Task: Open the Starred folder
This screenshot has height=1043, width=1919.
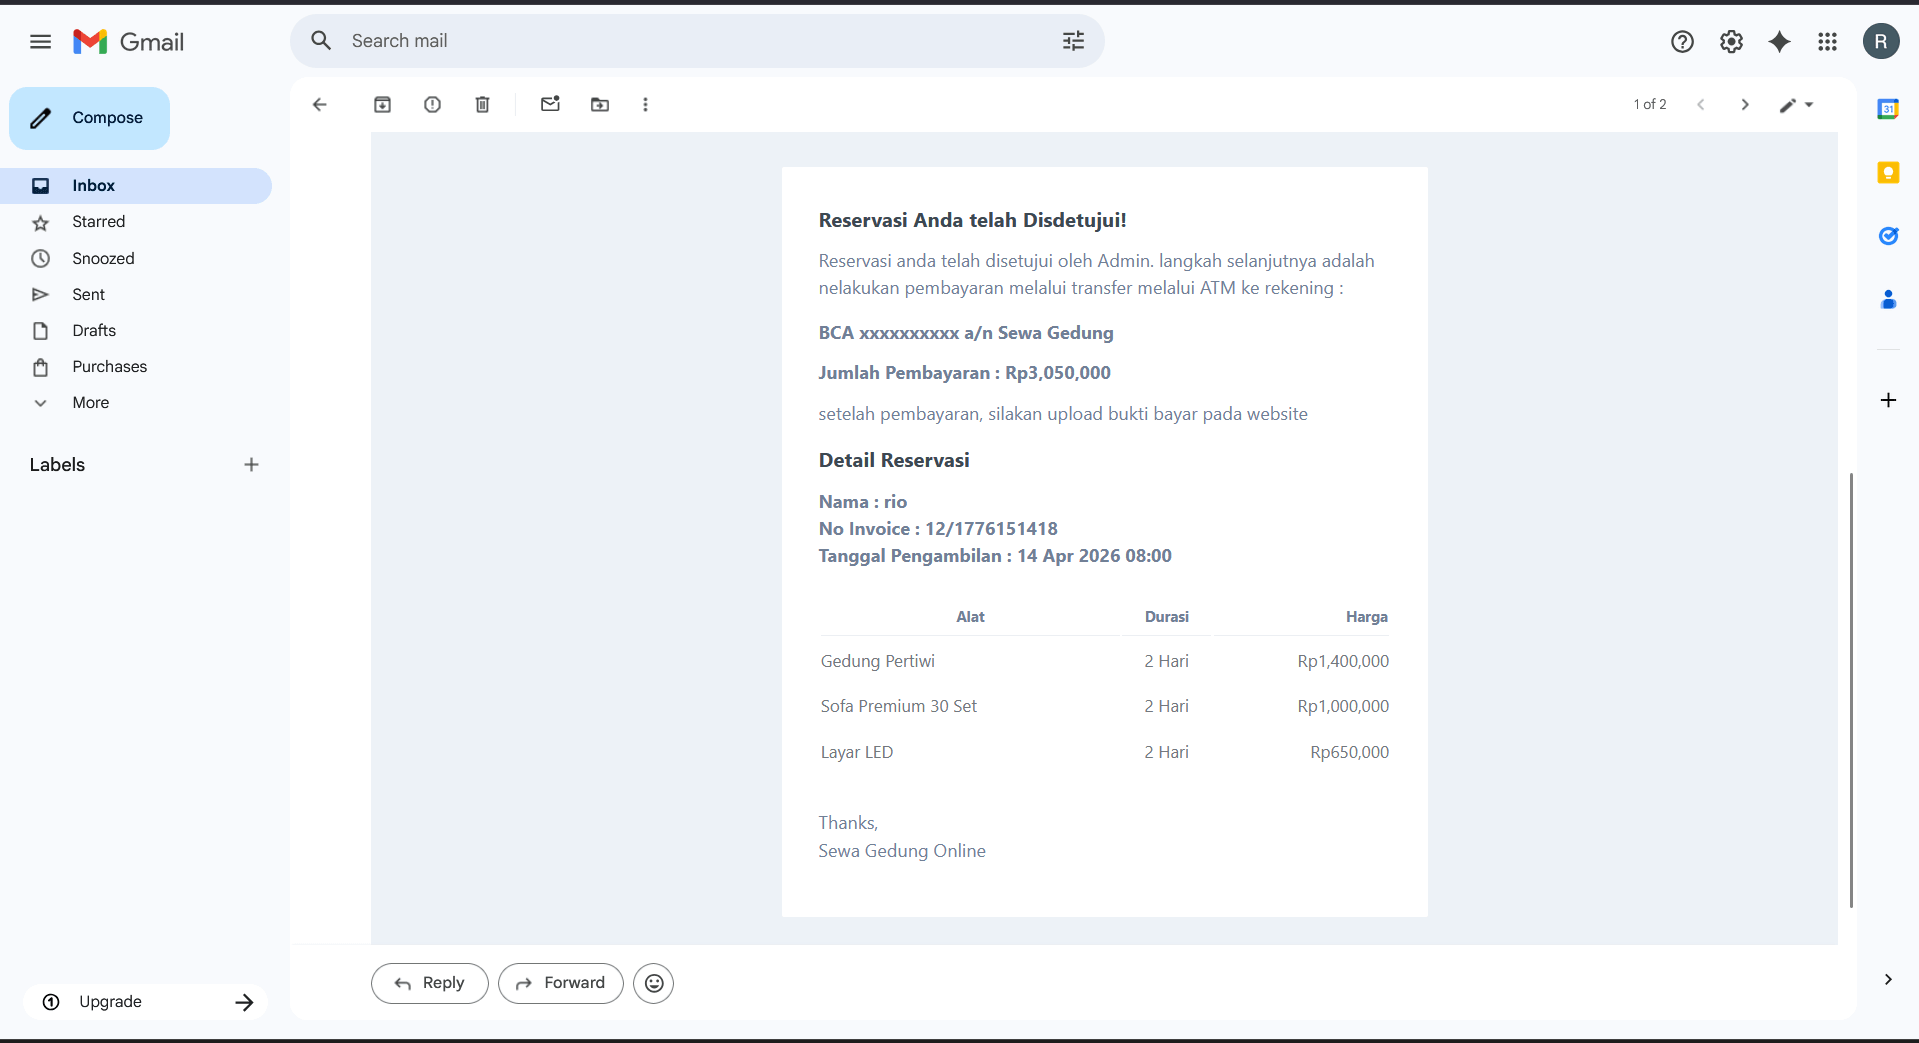Action: pyautogui.click(x=136, y=221)
